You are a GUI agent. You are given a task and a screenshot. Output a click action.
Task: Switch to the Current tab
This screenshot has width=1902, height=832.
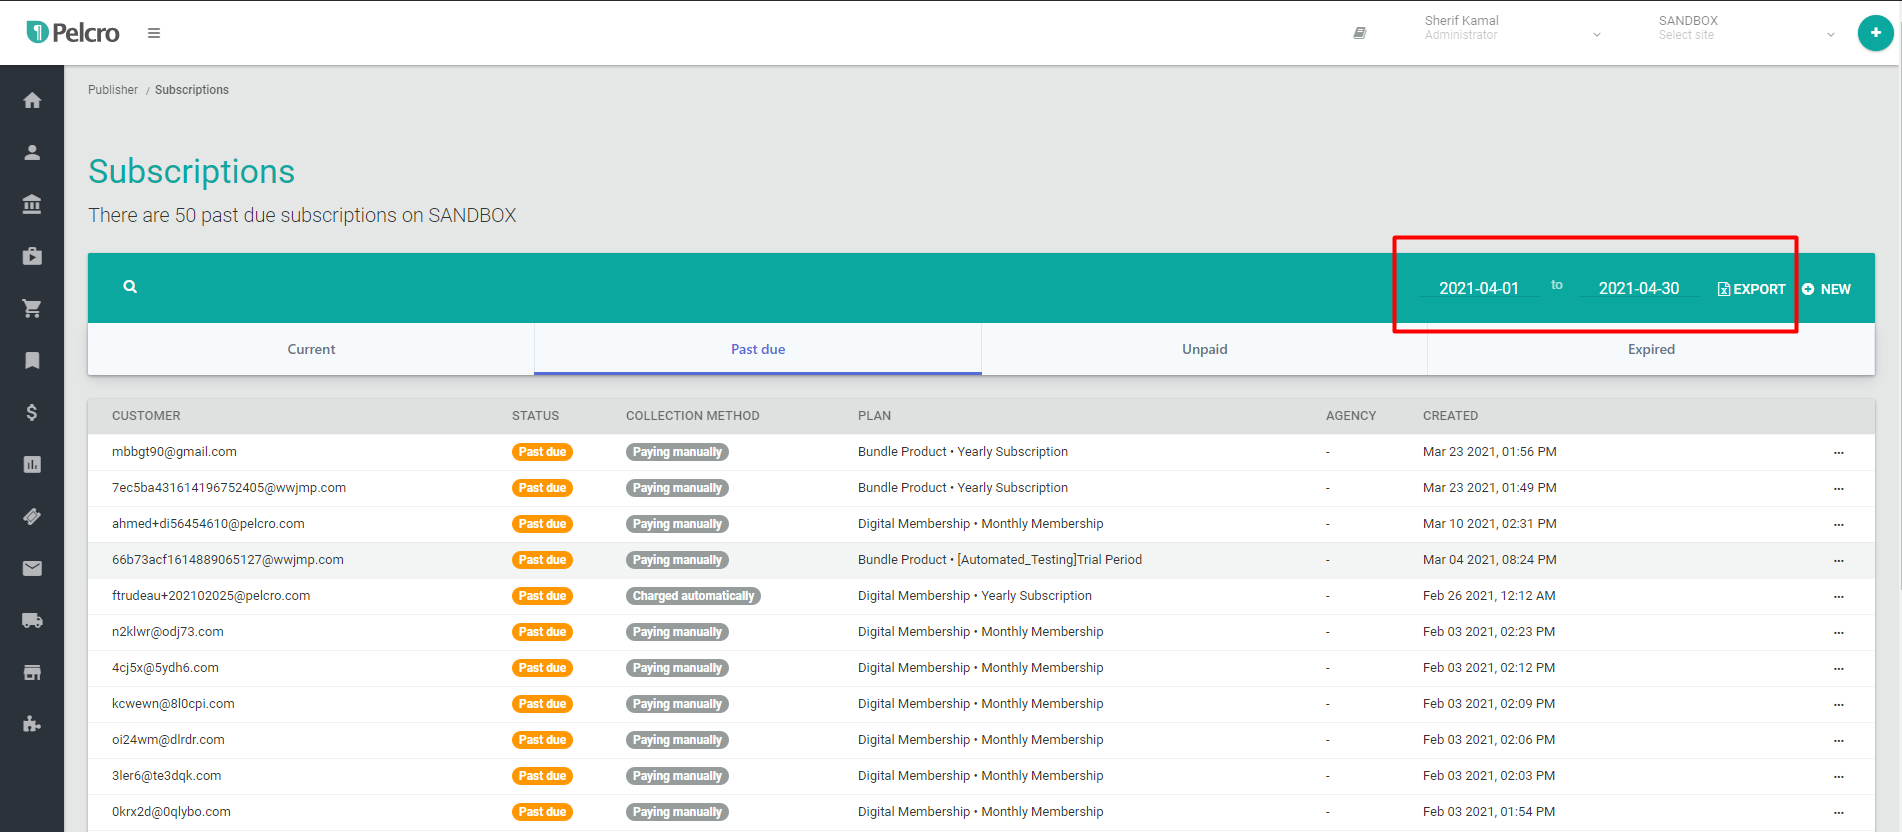(x=311, y=349)
